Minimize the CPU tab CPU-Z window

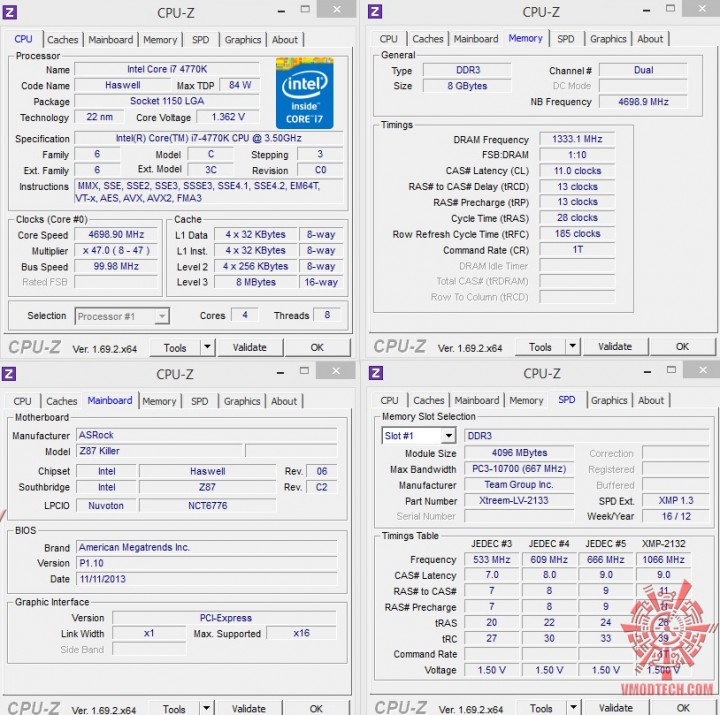281,10
